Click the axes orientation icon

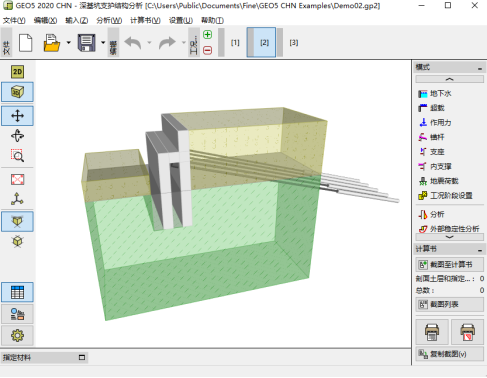[17, 199]
